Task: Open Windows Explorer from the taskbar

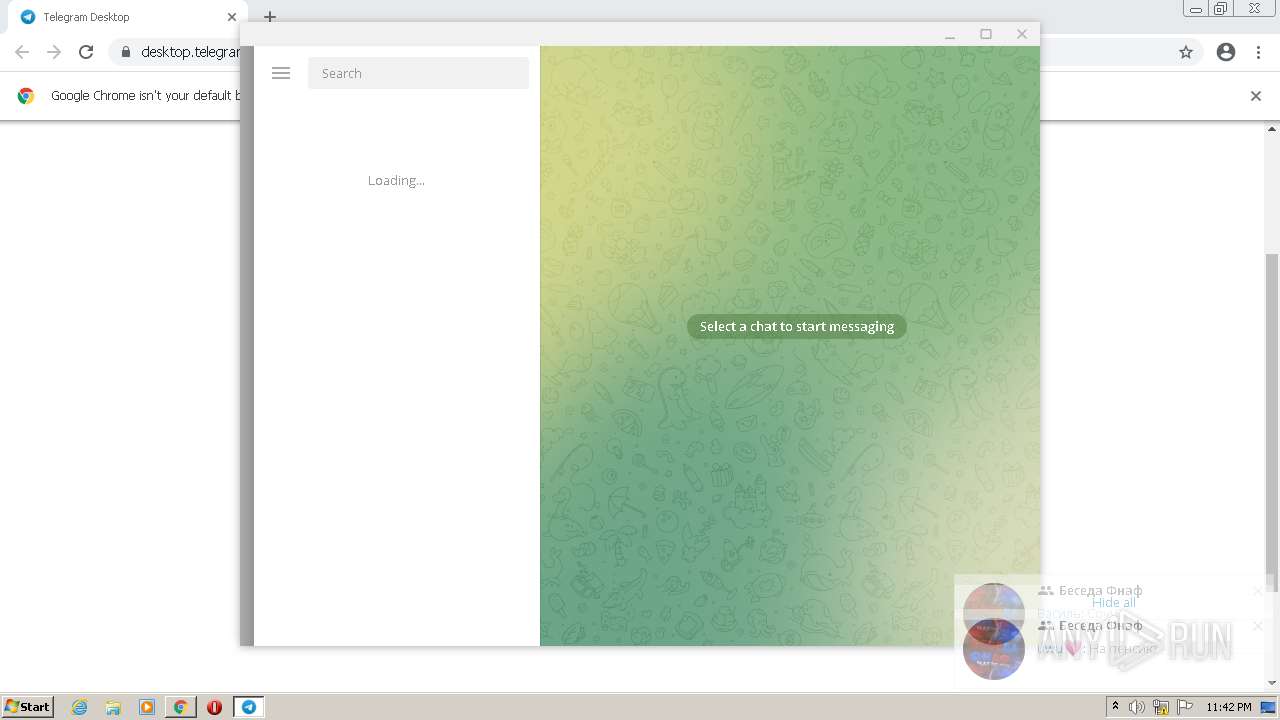Action: 113,707
